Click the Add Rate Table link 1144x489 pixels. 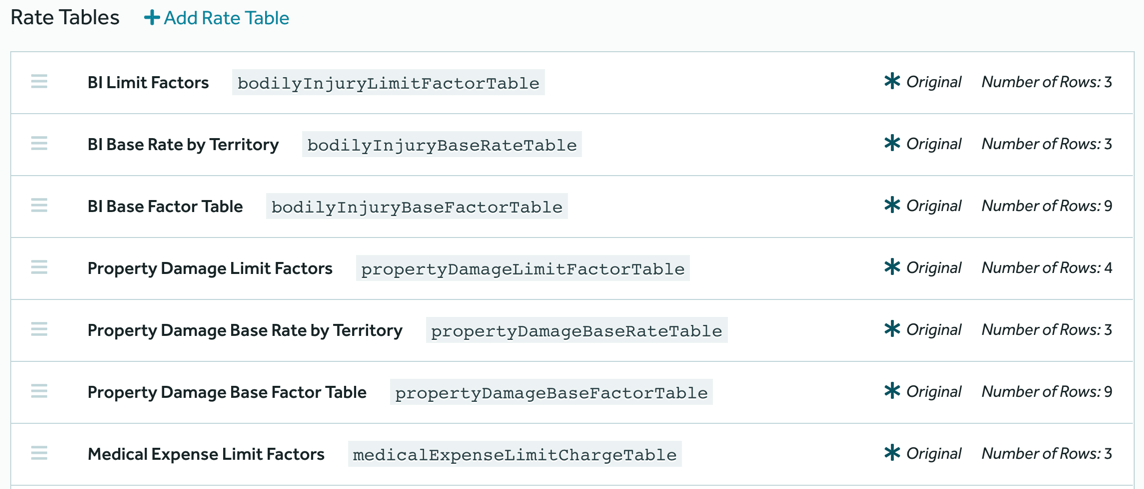coord(226,18)
